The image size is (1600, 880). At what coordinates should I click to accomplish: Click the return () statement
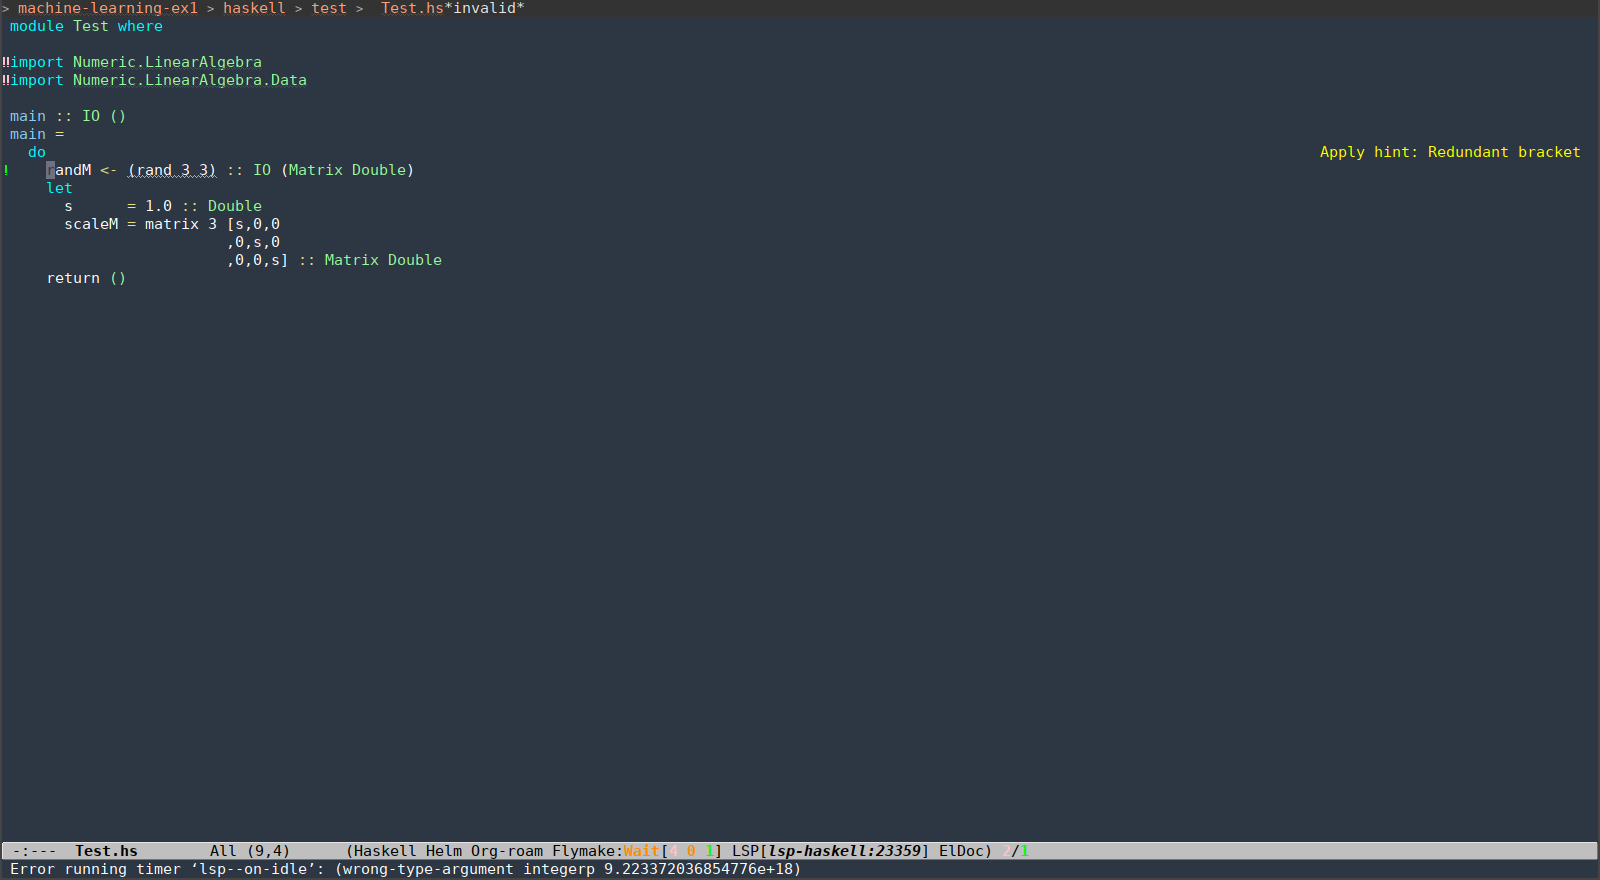pos(86,278)
